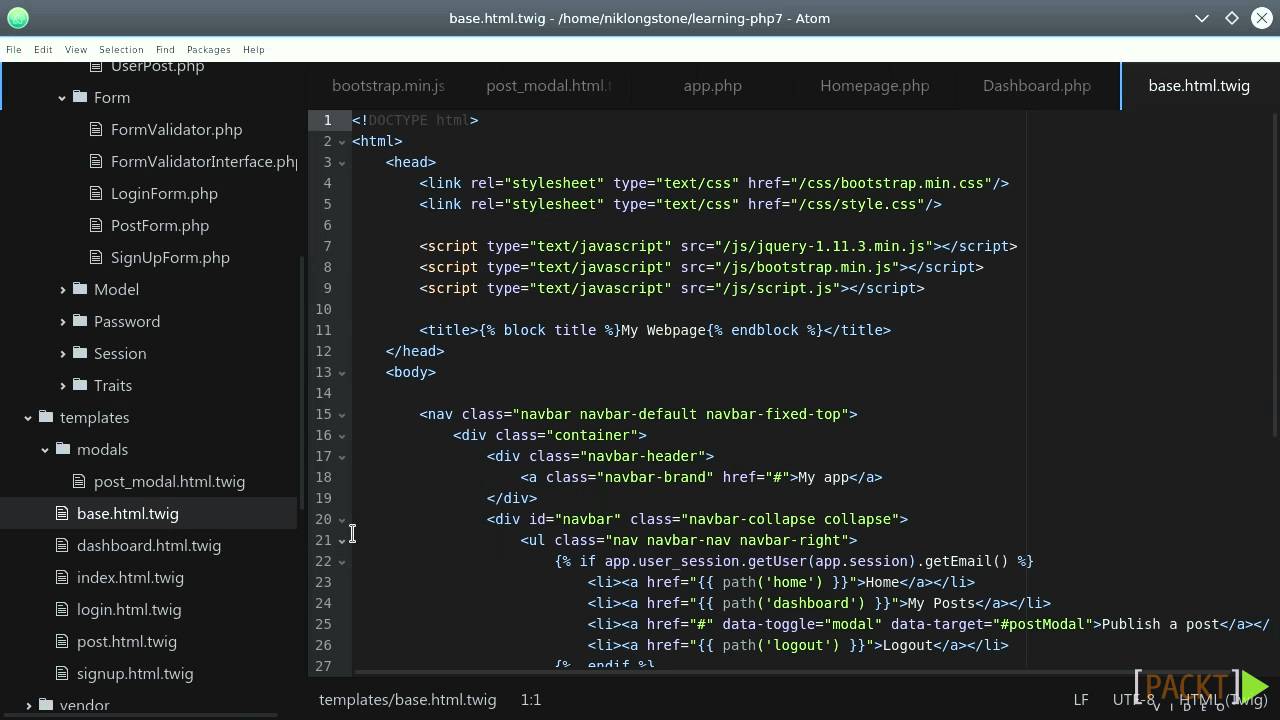Click the file icon beside post_modal.html.twig
1280x720 pixels.
79,481
